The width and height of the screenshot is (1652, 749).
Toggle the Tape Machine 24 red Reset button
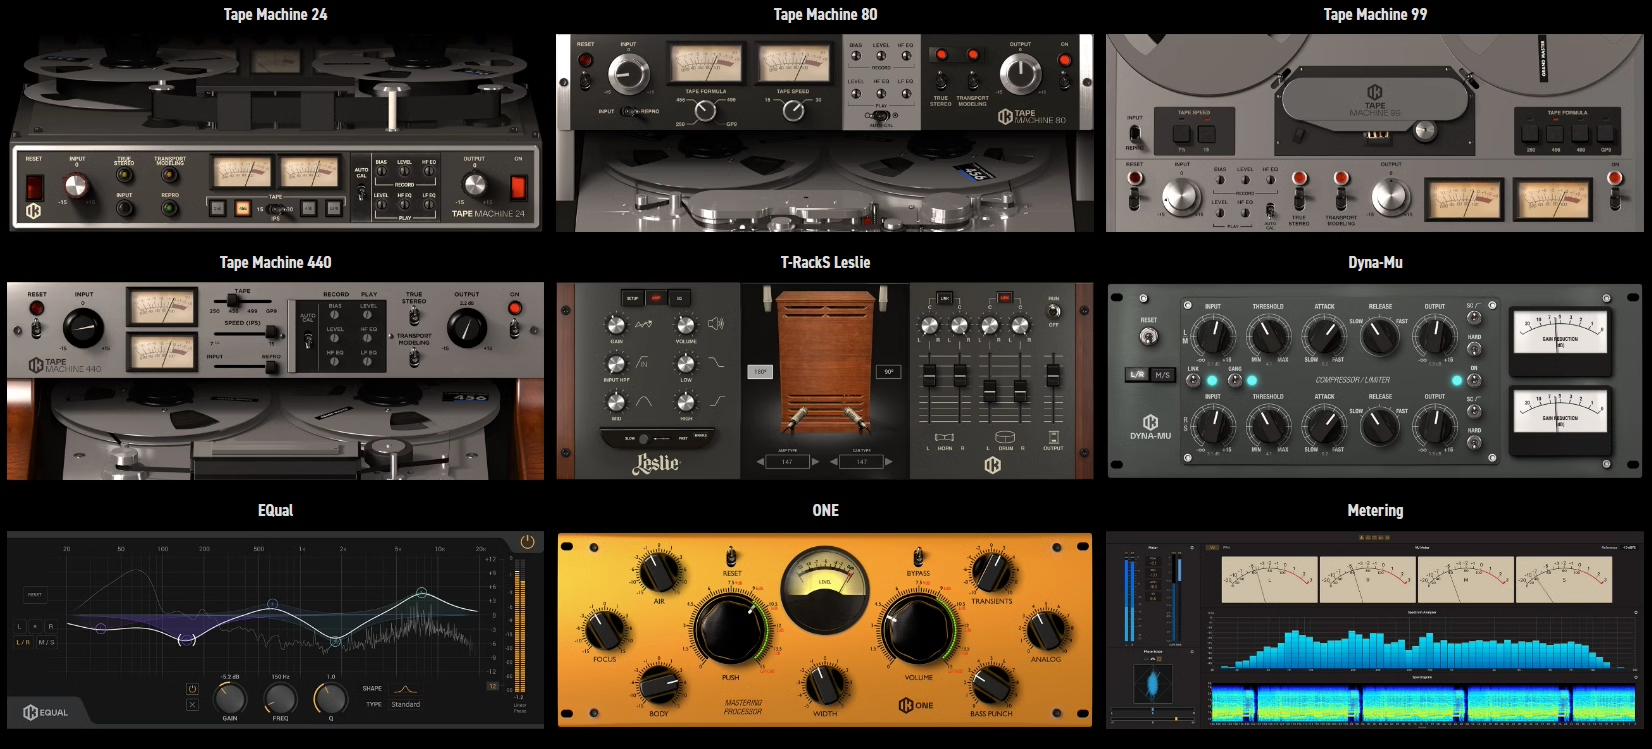[35, 187]
